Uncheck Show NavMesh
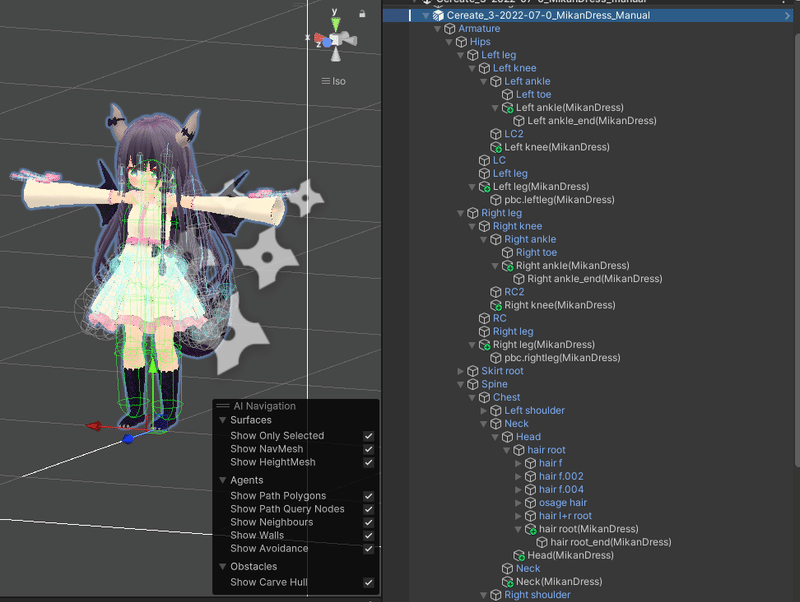 (368, 449)
